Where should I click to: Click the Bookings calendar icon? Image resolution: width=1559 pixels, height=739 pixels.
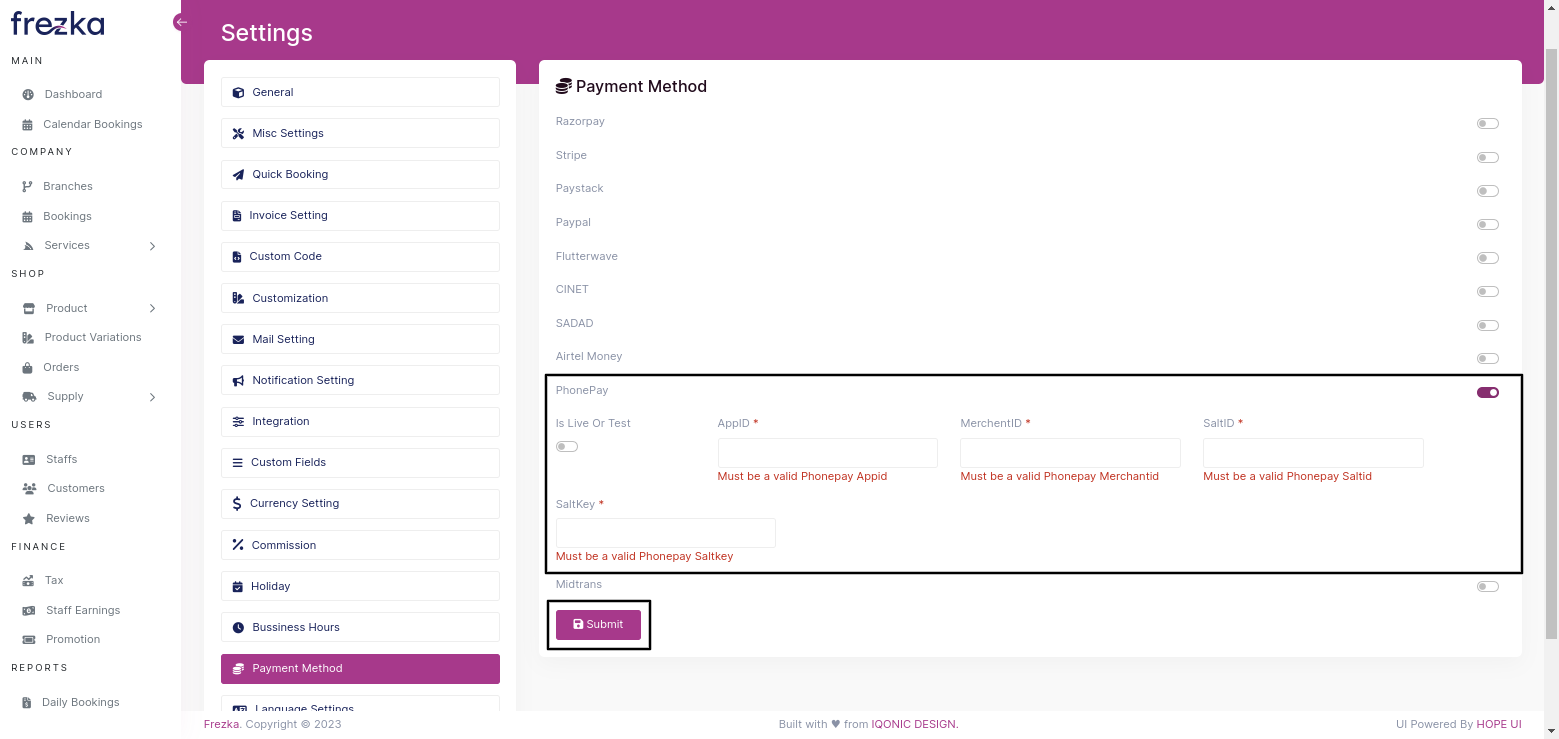(28, 217)
